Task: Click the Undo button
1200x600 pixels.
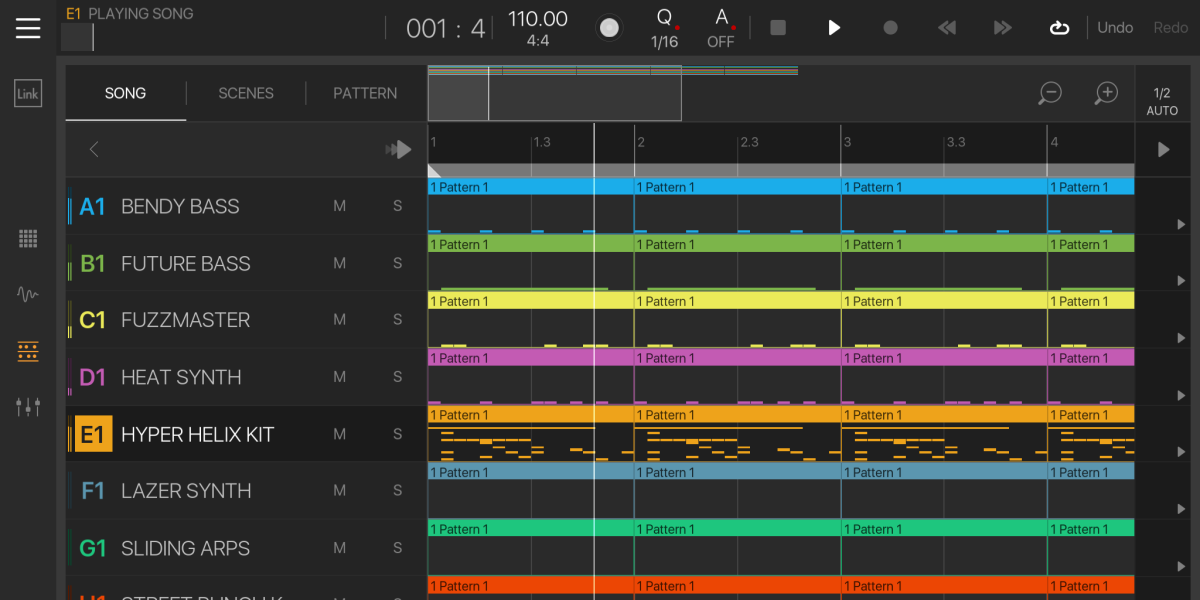Action: click(1115, 28)
